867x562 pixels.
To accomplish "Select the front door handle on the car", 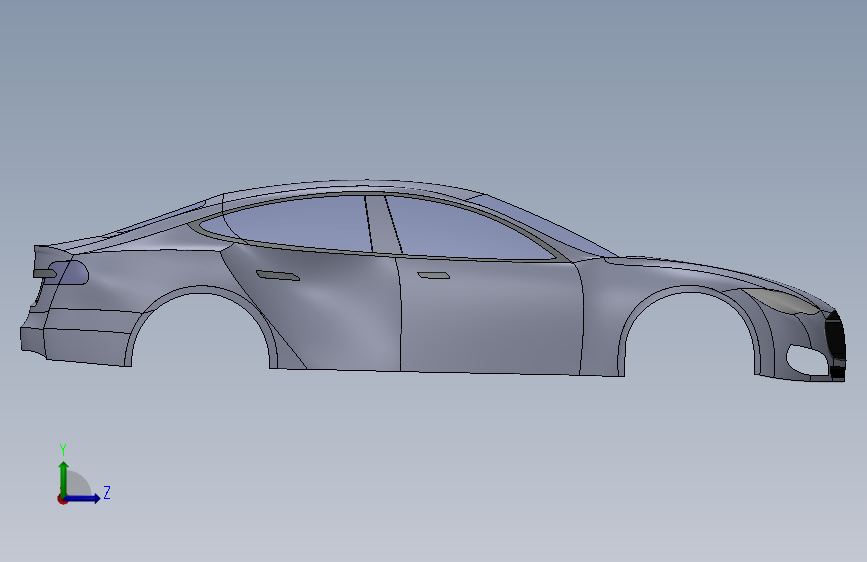I will pyautogui.click(x=433, y=275).
